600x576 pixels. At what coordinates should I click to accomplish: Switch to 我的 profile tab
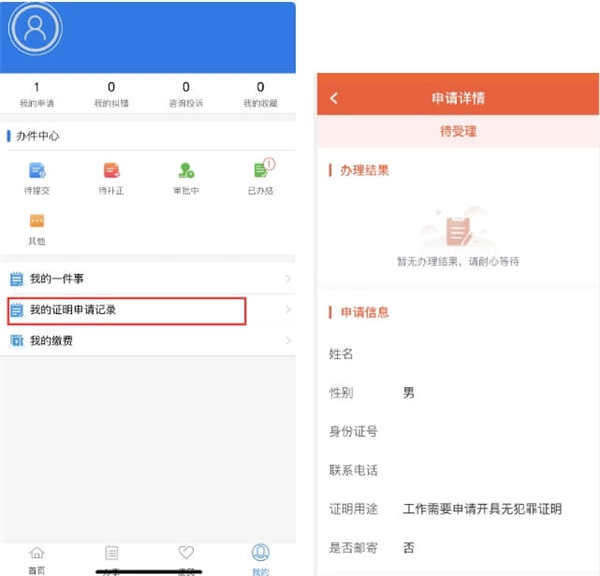(261, 560)
